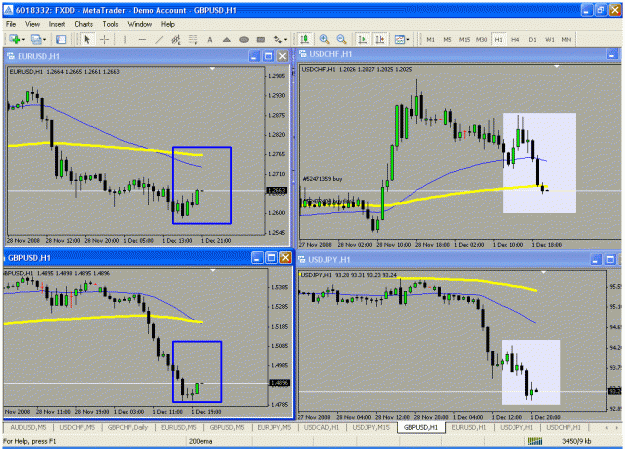Switch to EURJPY,M5 chart tab
The height and width of the screenshot is (449, 625).
click(274, 427)
